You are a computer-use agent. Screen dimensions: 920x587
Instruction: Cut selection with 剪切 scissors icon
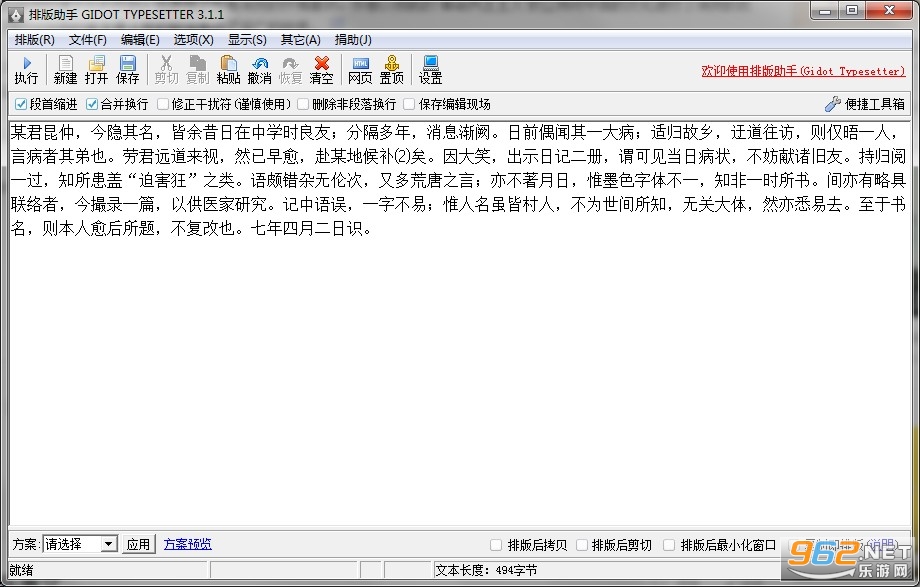(167, 70)
